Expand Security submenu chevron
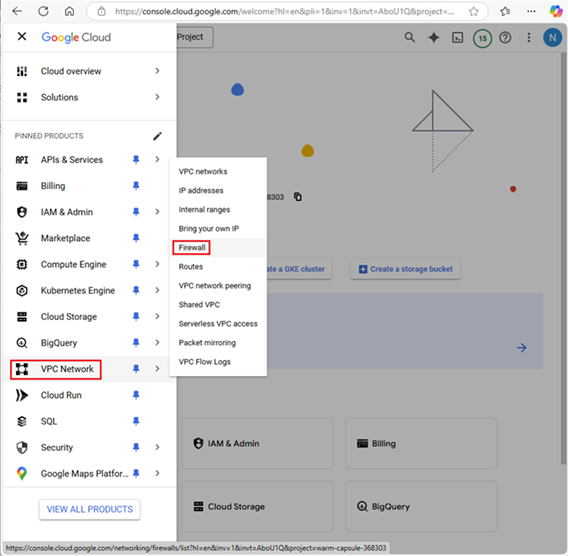The image size is (568, 556). click(x=157, y=447)
